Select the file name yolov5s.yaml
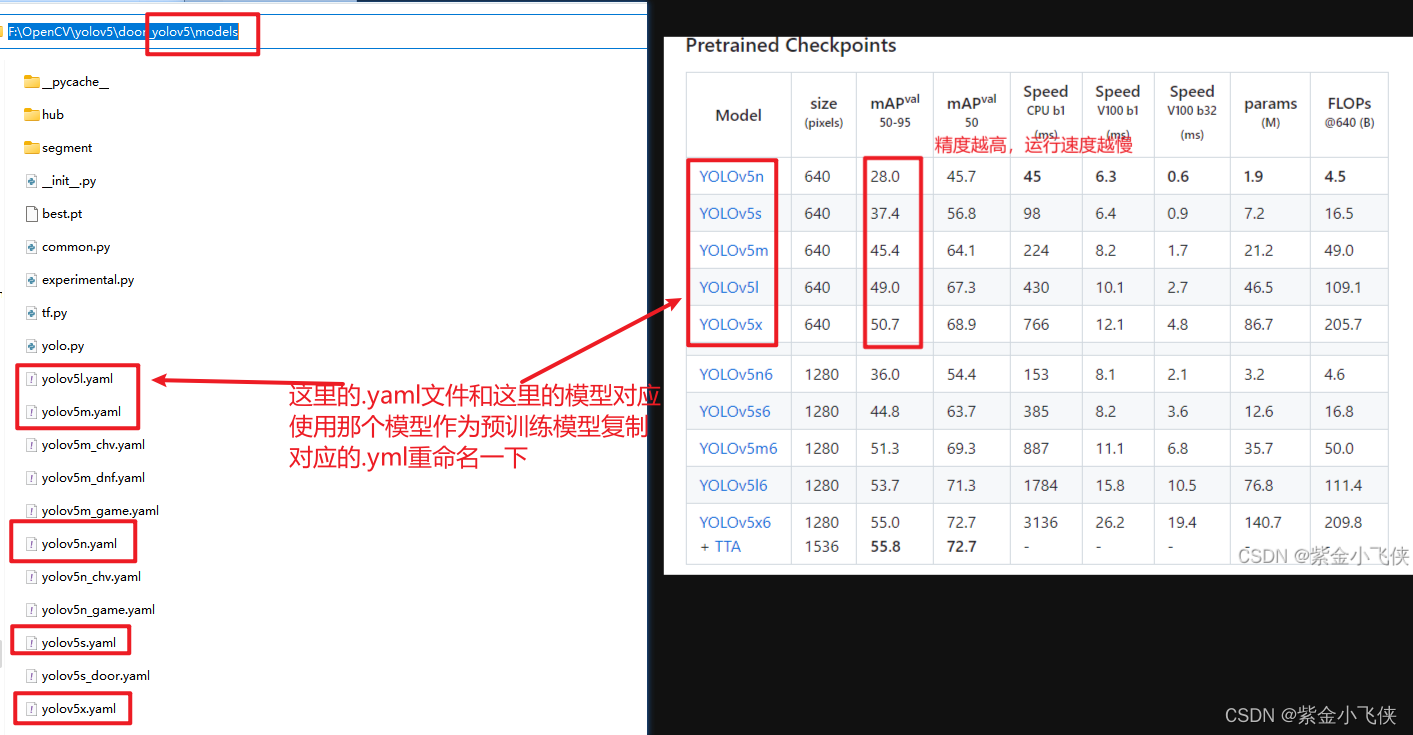The height and width of the screenshot is (735, 1413). tap(79, 643)
